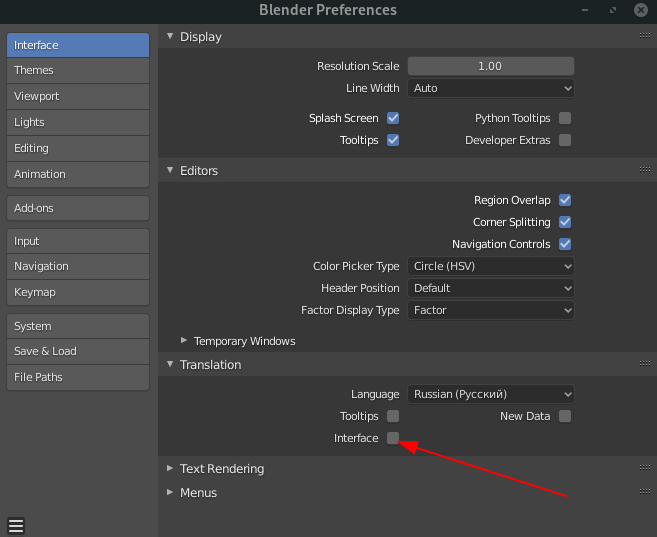Screen dimensions: 657x537
Task: Click the Resolution Scale slider field
Action: [x=491, y=66]
